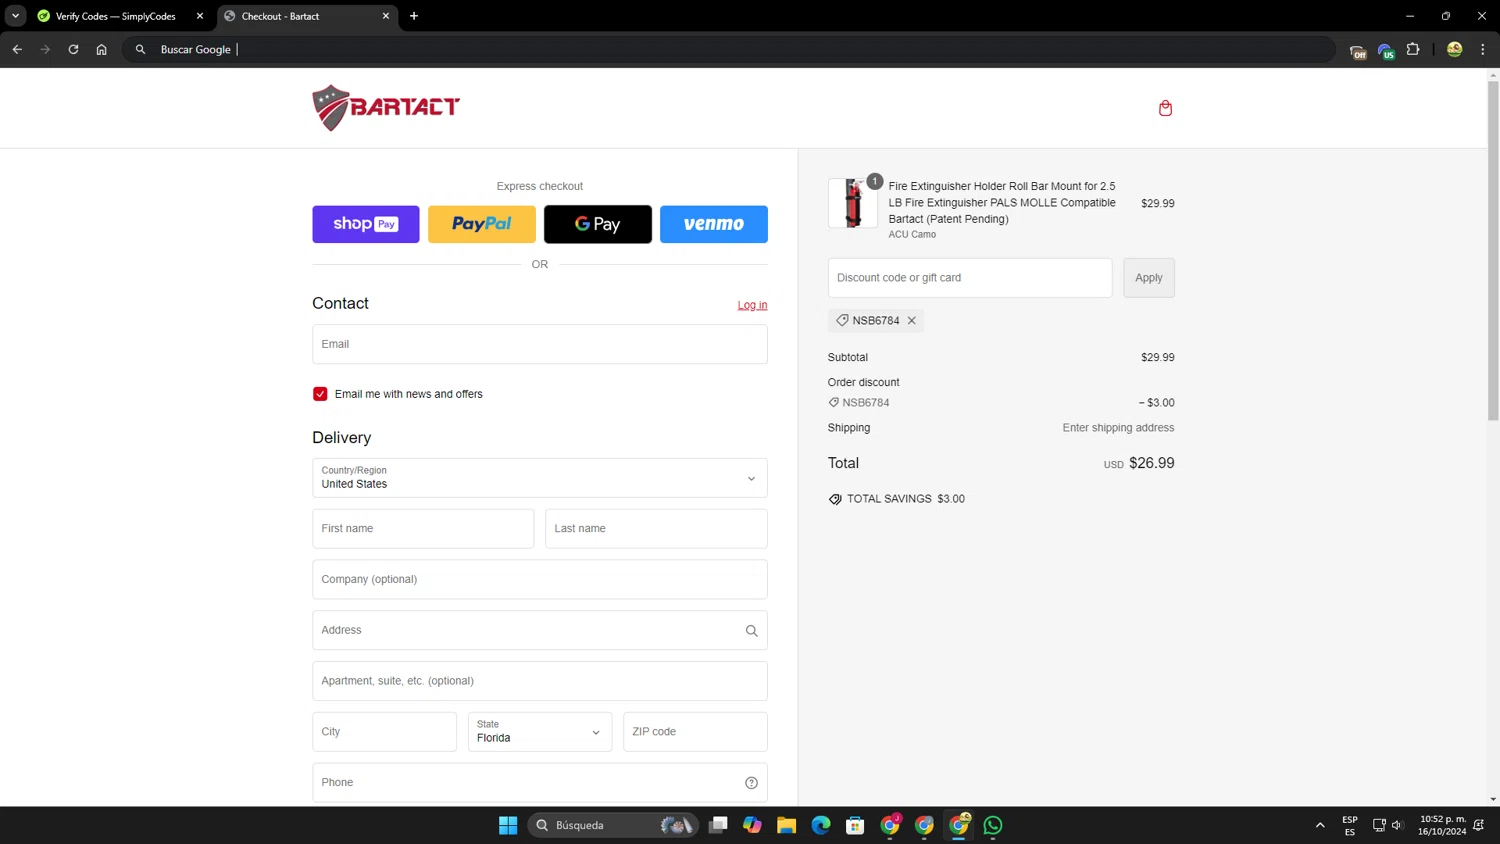Click the ESP language indicator
Viewport: 1500px width, 844px height.
1350,825
